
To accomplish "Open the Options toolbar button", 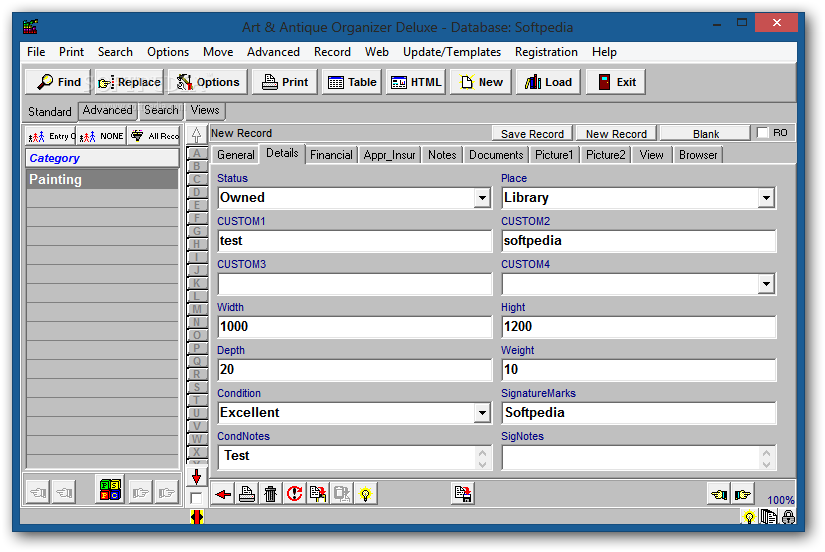I will [x=208, y=82].
